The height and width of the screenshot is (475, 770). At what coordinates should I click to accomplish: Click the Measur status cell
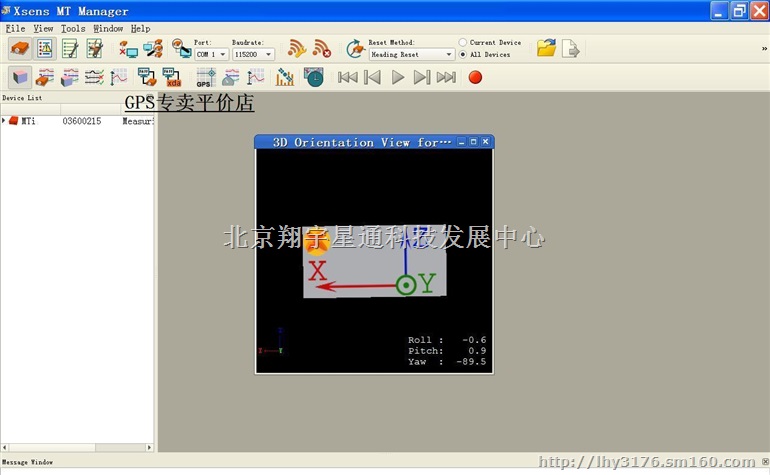(x=138, y=121)
